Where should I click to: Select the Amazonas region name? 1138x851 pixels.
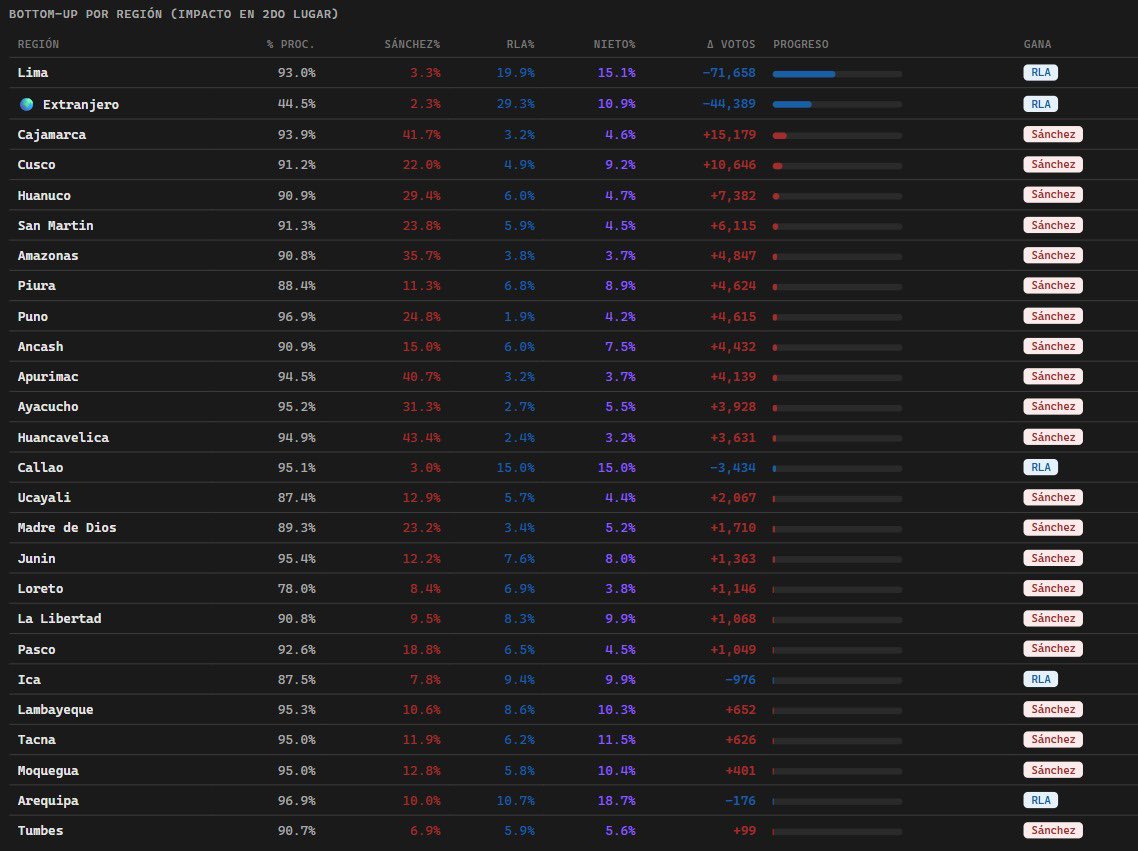point(48,255)
